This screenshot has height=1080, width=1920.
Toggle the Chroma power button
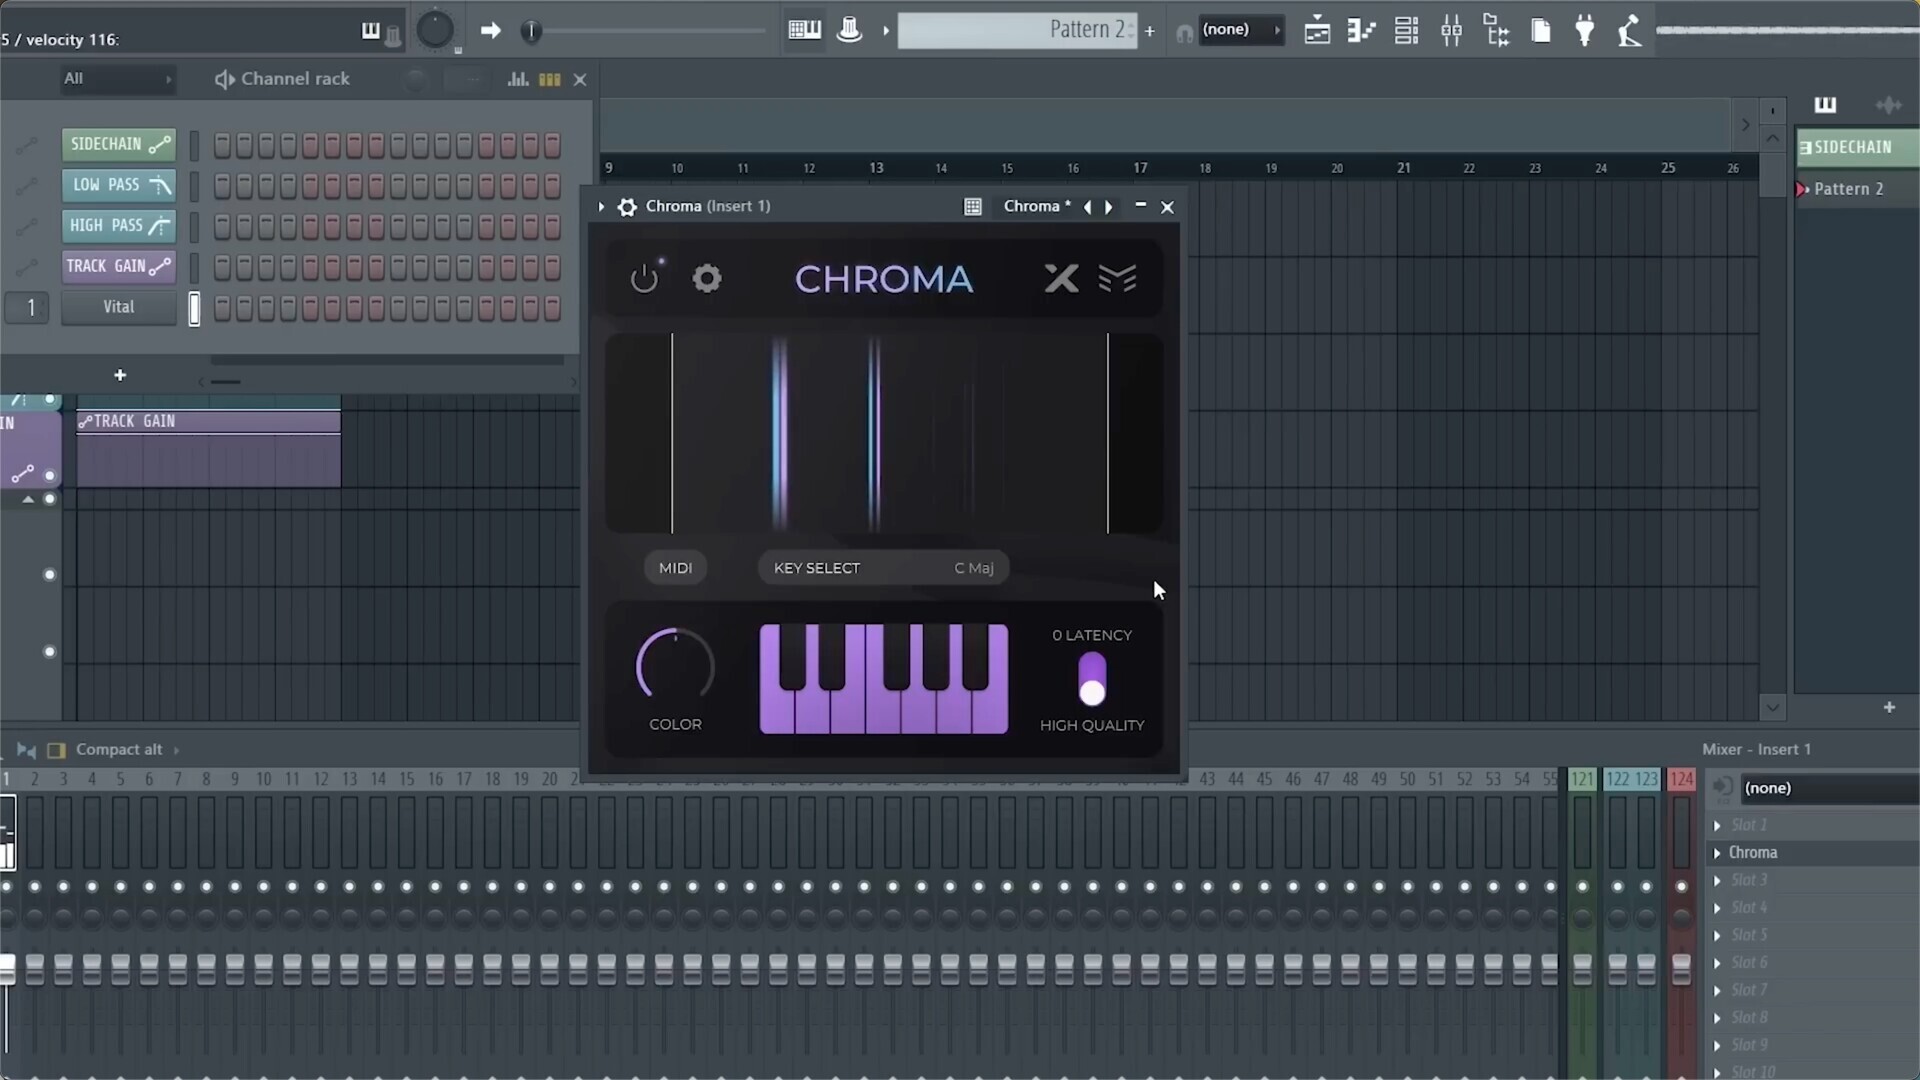(644, 278)
